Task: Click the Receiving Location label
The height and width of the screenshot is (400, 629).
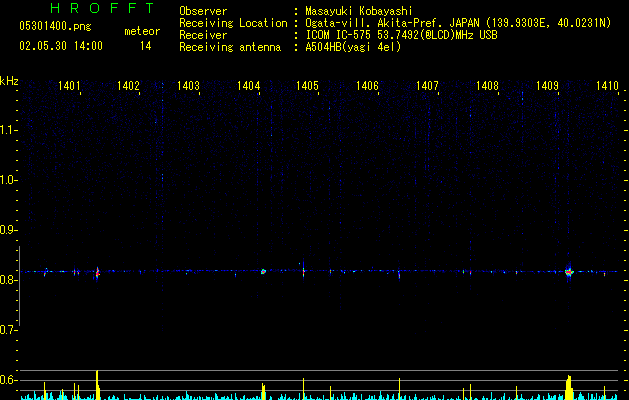Action: point(233,23)
